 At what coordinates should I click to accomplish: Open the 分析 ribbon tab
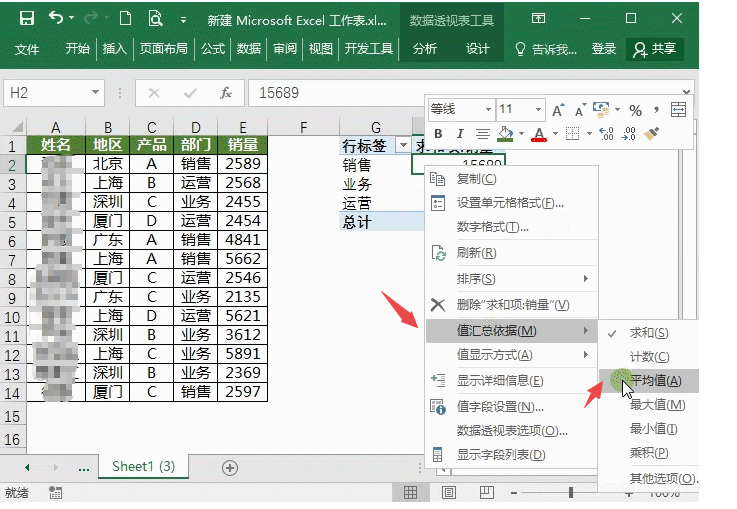(x=424, y=48)
